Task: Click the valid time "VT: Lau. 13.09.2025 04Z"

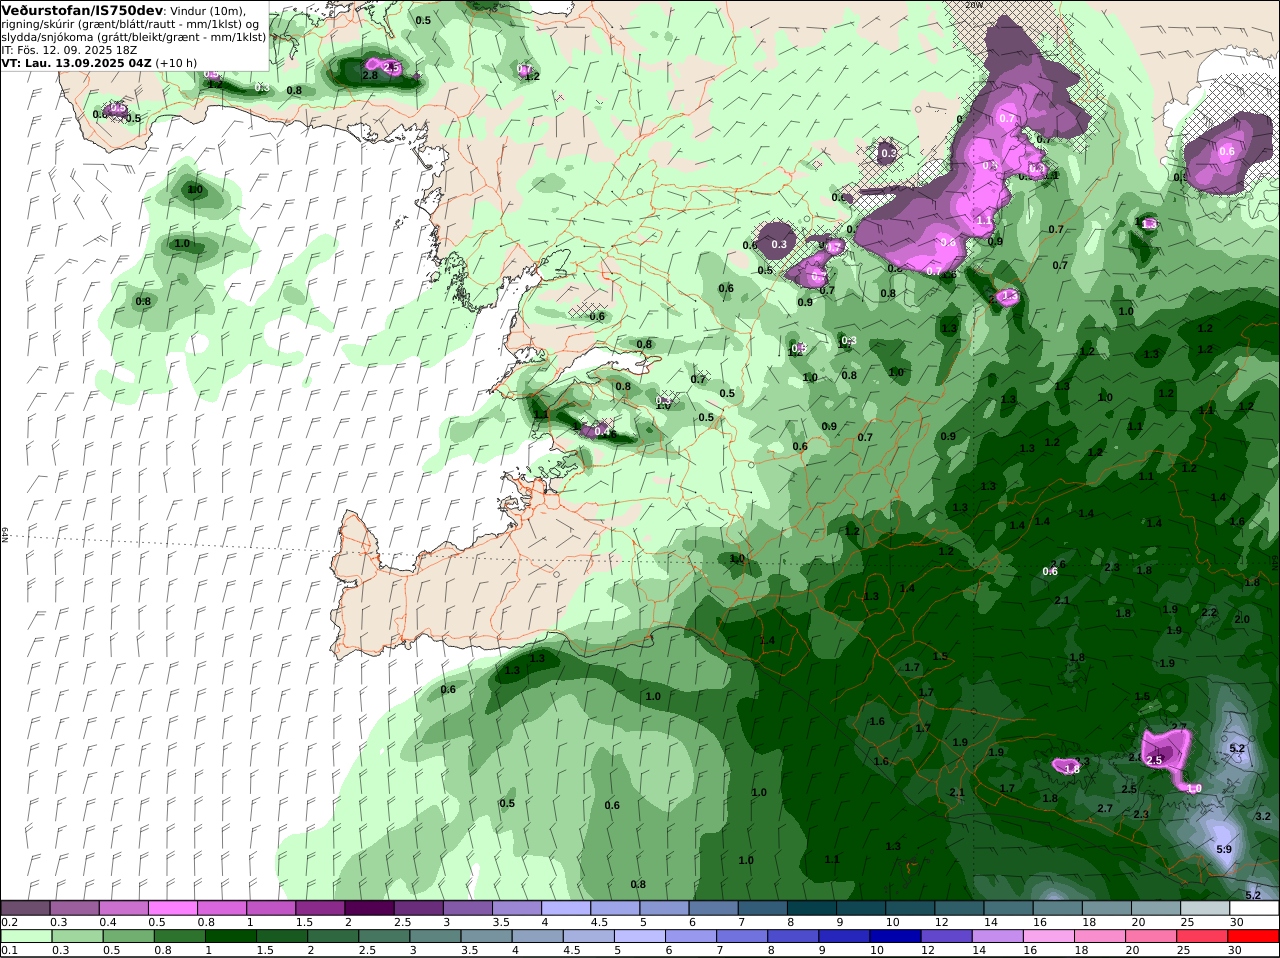Action: 77,62
